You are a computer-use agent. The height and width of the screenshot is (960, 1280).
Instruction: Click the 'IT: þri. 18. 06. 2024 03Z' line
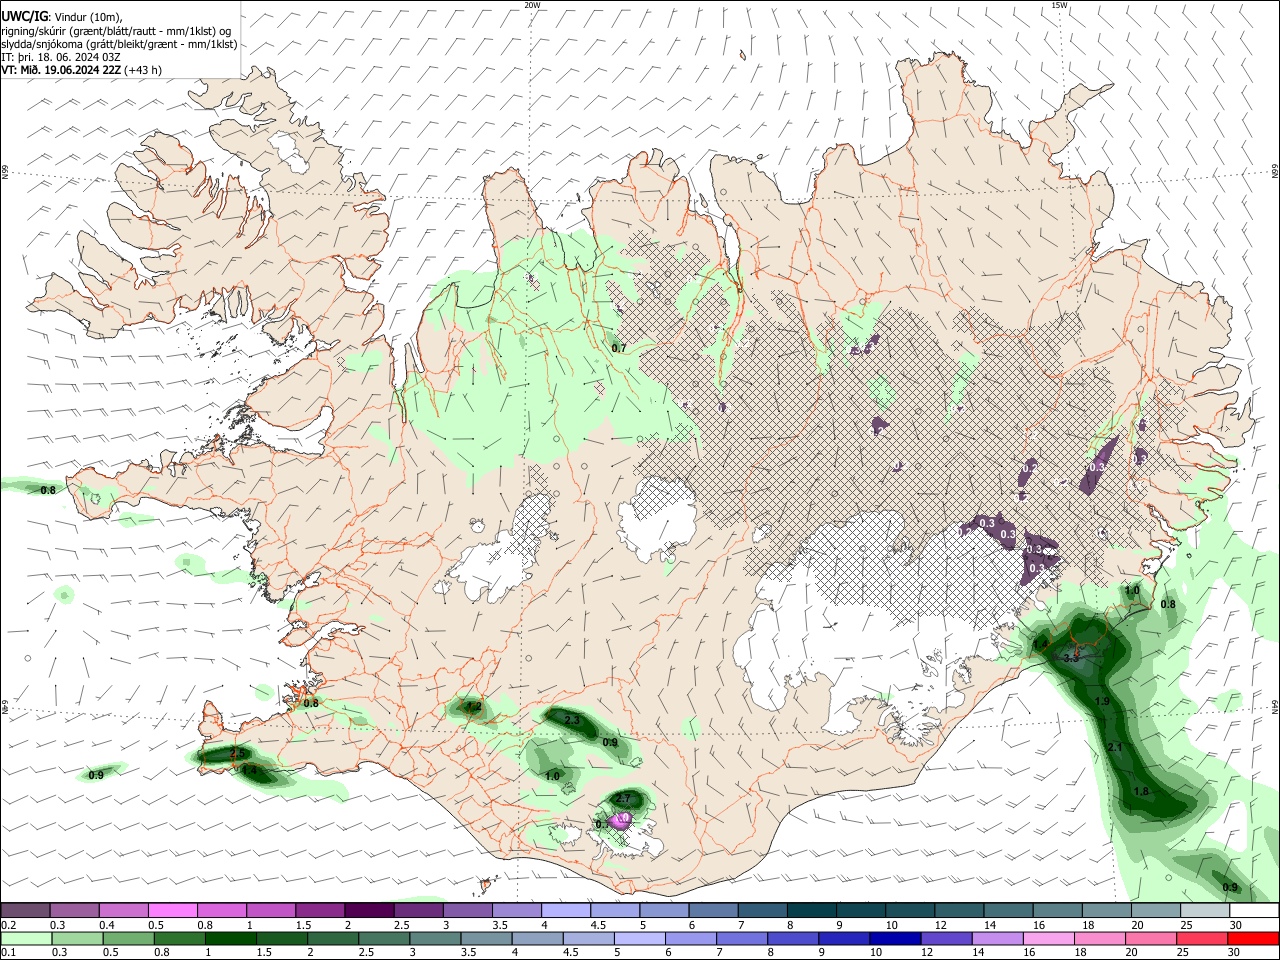point(62,57)
